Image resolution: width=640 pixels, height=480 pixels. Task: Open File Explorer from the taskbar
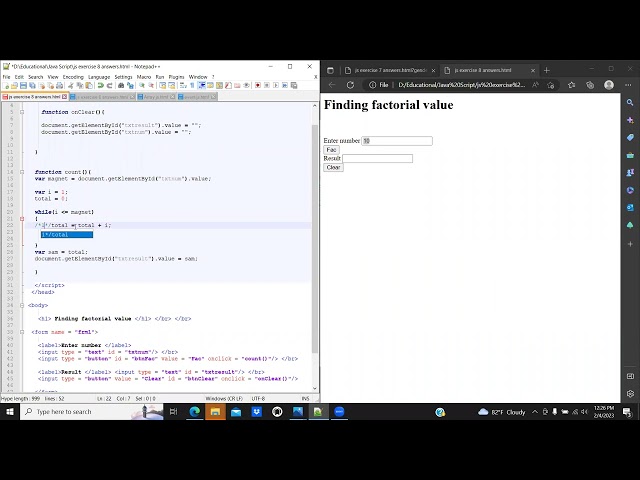point(215,412)
